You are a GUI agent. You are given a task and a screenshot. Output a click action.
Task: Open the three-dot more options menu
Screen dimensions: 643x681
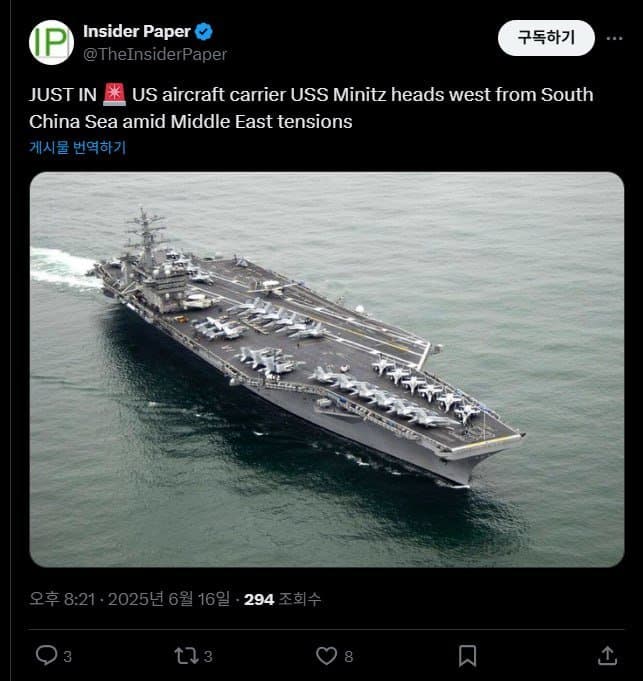pyautogui.click(x=614, y=38)
